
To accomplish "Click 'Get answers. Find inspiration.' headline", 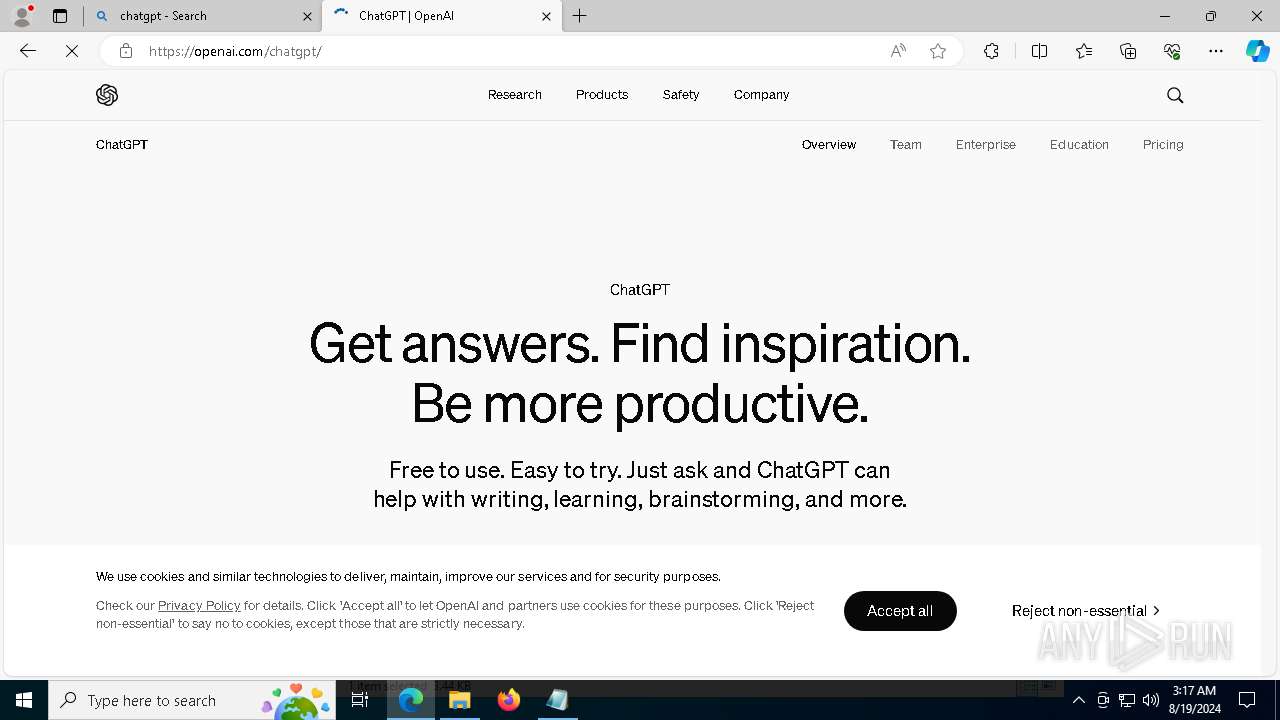I will pyautogui.click(x=640, y=344).
